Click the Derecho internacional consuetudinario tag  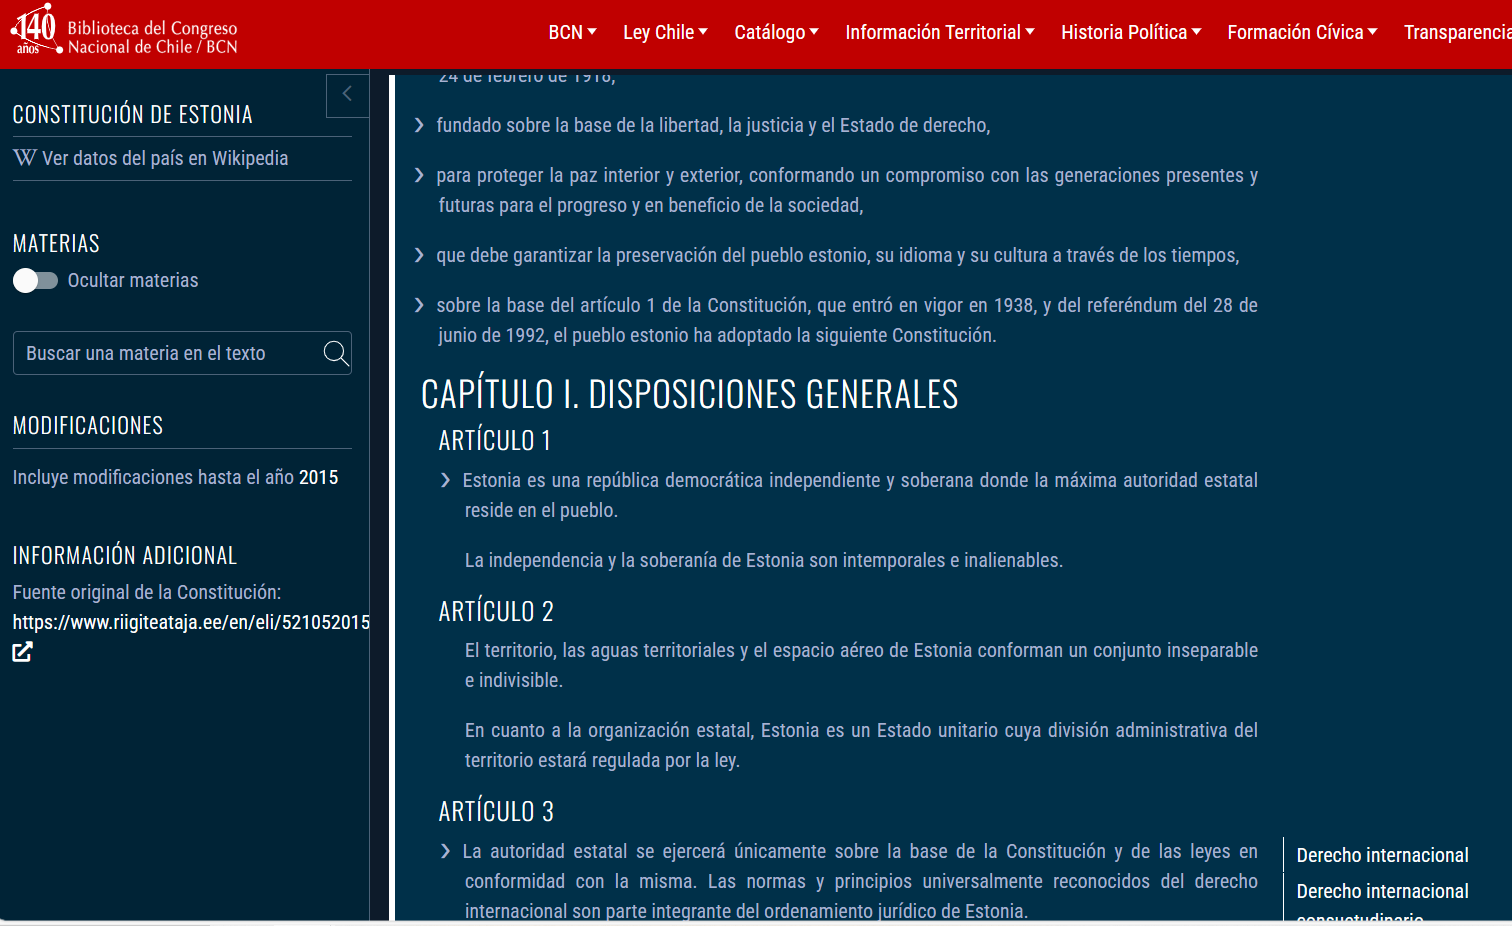click(1382, 903)
